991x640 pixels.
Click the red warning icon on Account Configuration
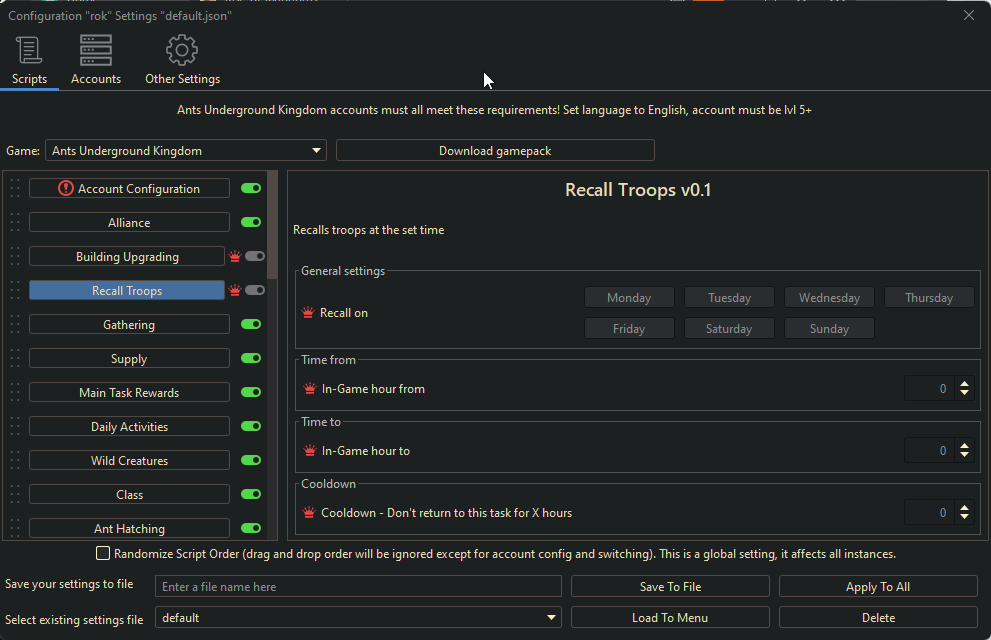(x=66, y=188)
